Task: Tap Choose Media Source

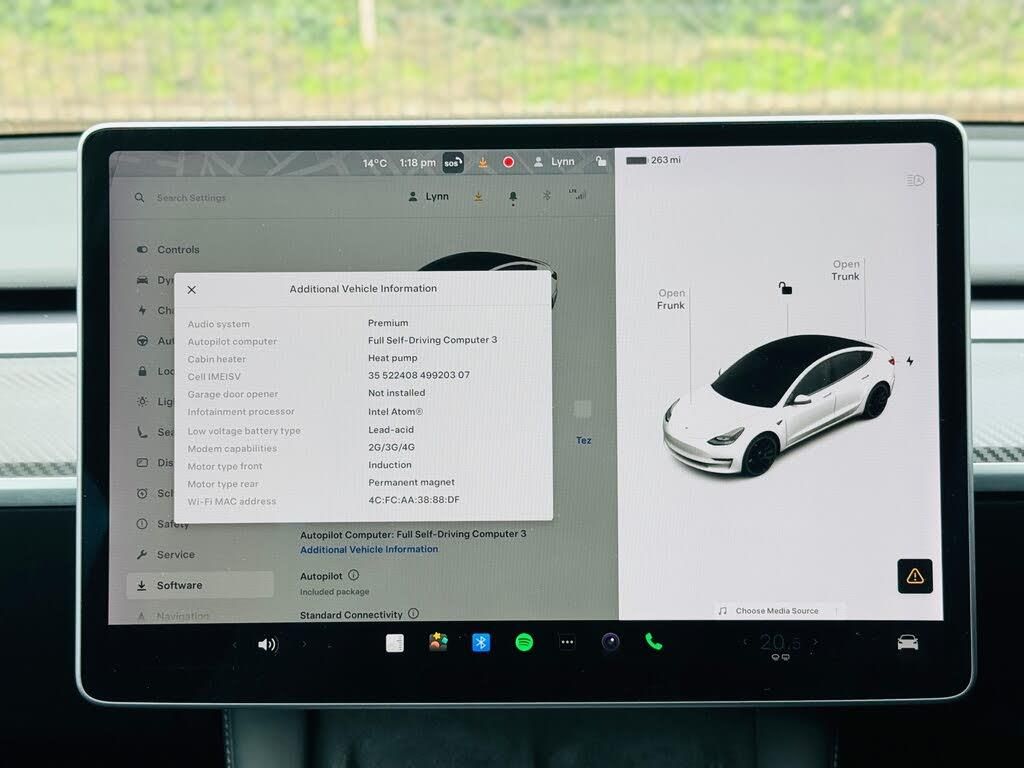Action: (776, 611)
